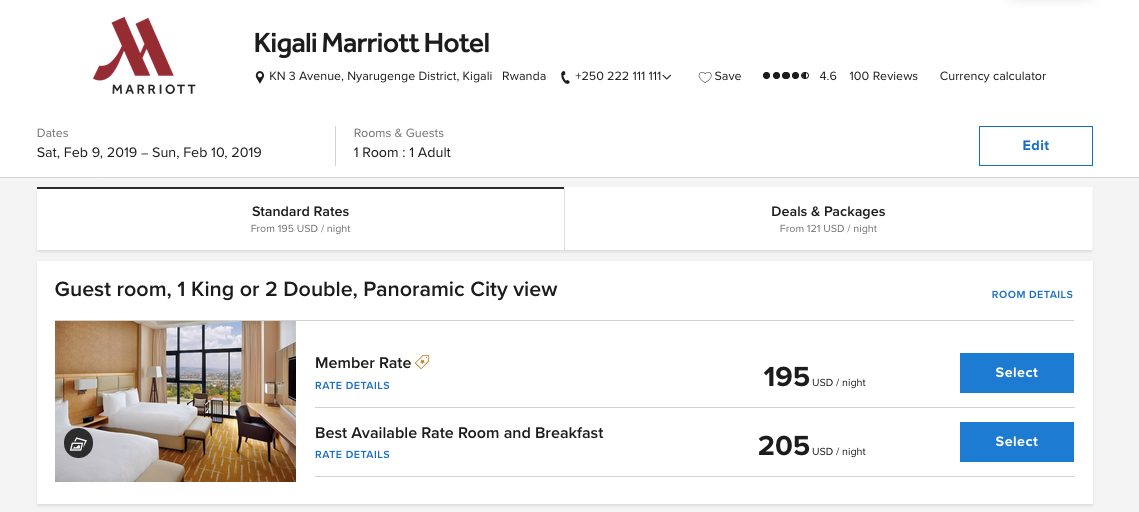Click the Save heart icon

[x=704, y=77]
